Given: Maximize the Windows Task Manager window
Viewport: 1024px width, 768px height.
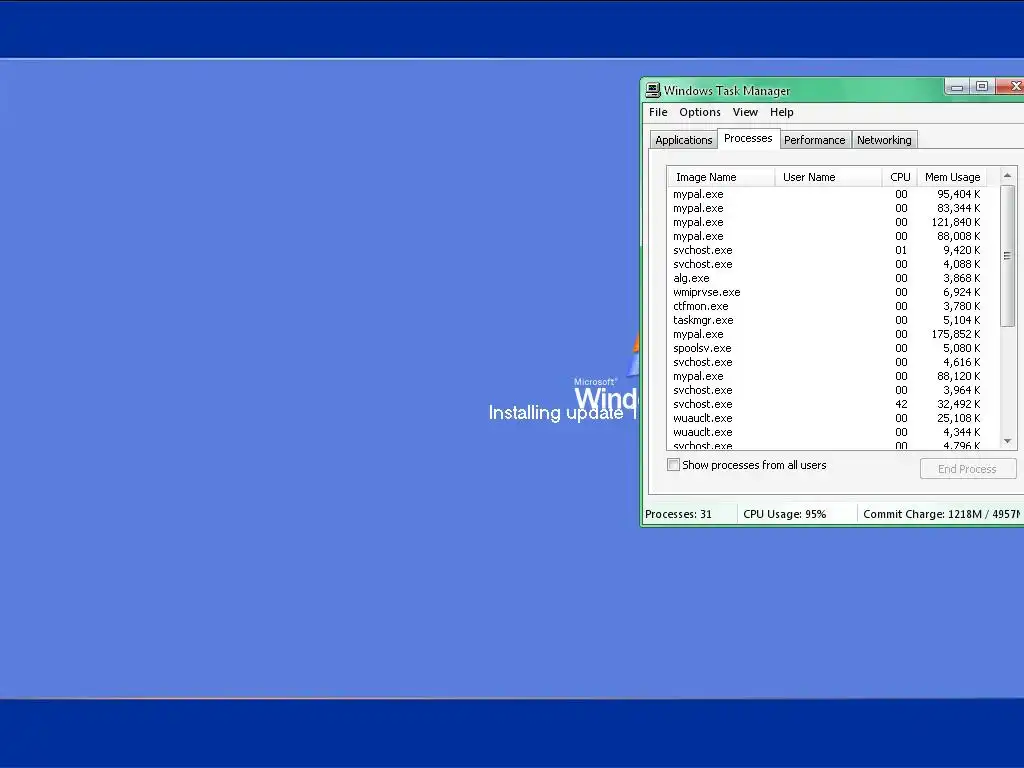Looking at the screenshot, I should 982,86.
